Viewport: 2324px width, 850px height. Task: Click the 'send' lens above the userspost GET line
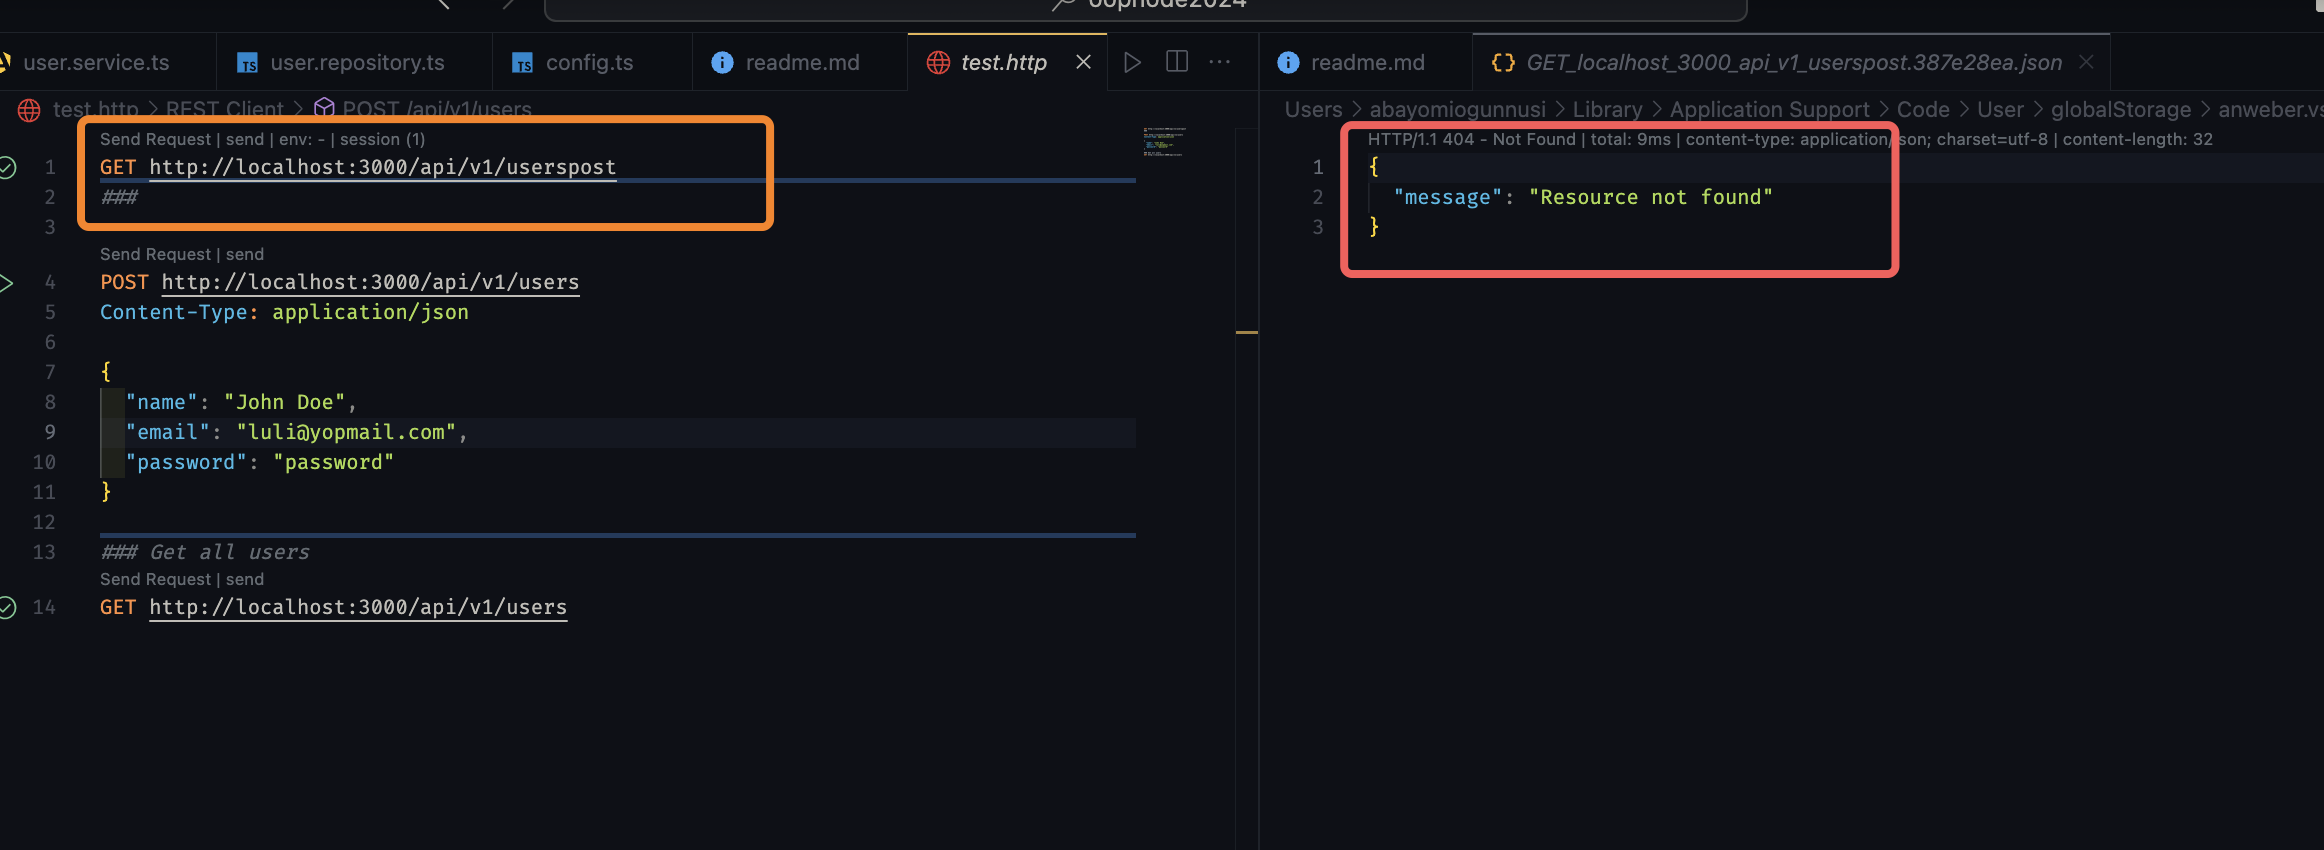245,139
